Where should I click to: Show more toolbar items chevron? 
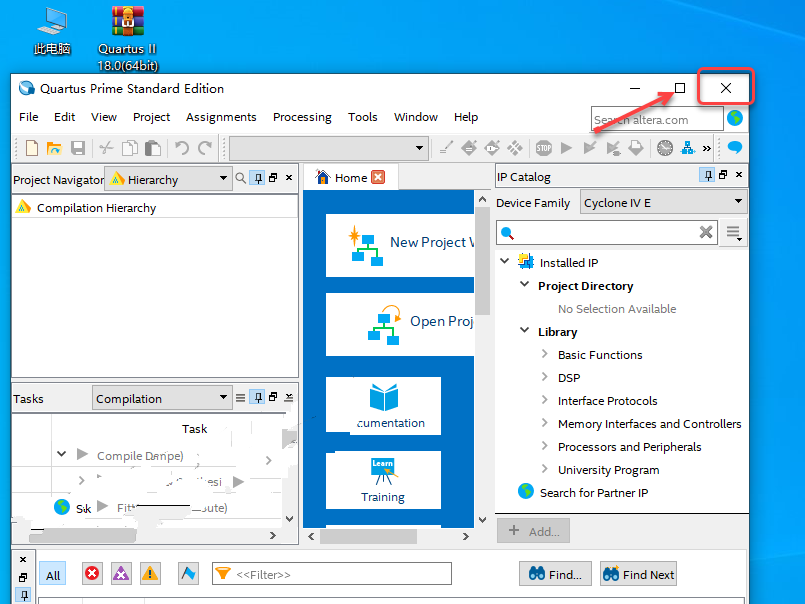tap(707, 148)
